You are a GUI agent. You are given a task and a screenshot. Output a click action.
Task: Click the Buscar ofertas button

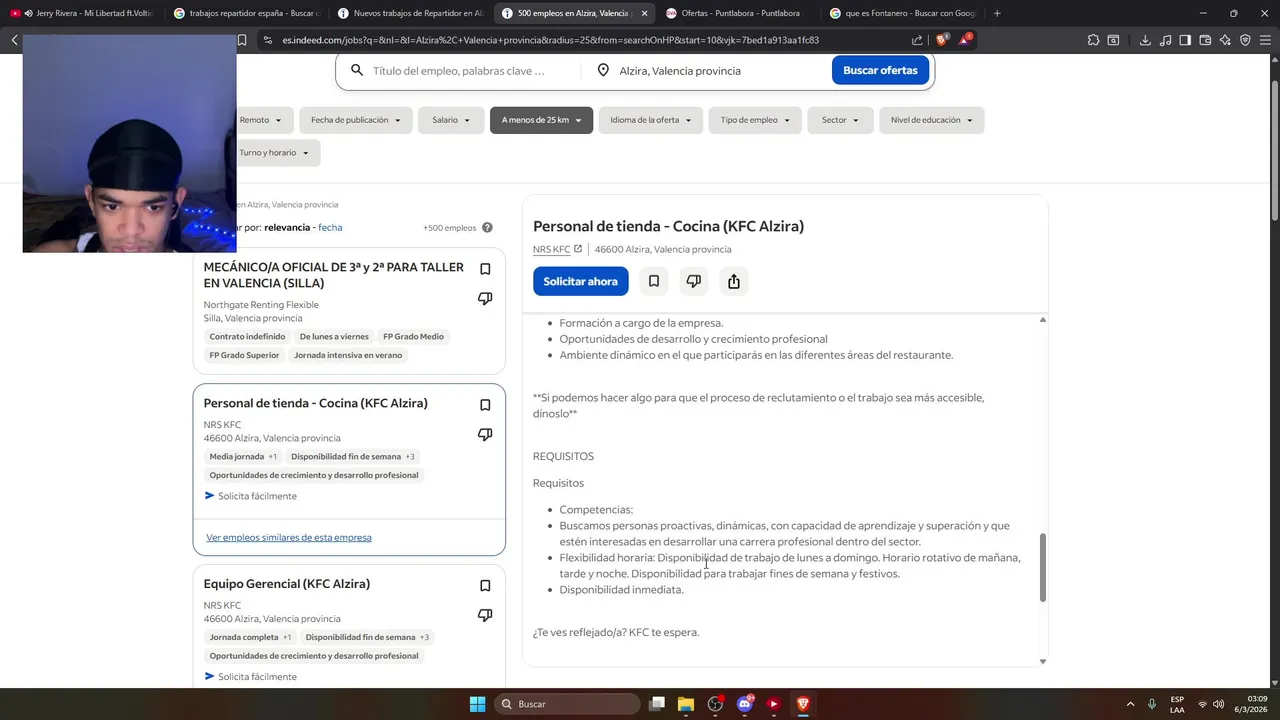(880, 70)
